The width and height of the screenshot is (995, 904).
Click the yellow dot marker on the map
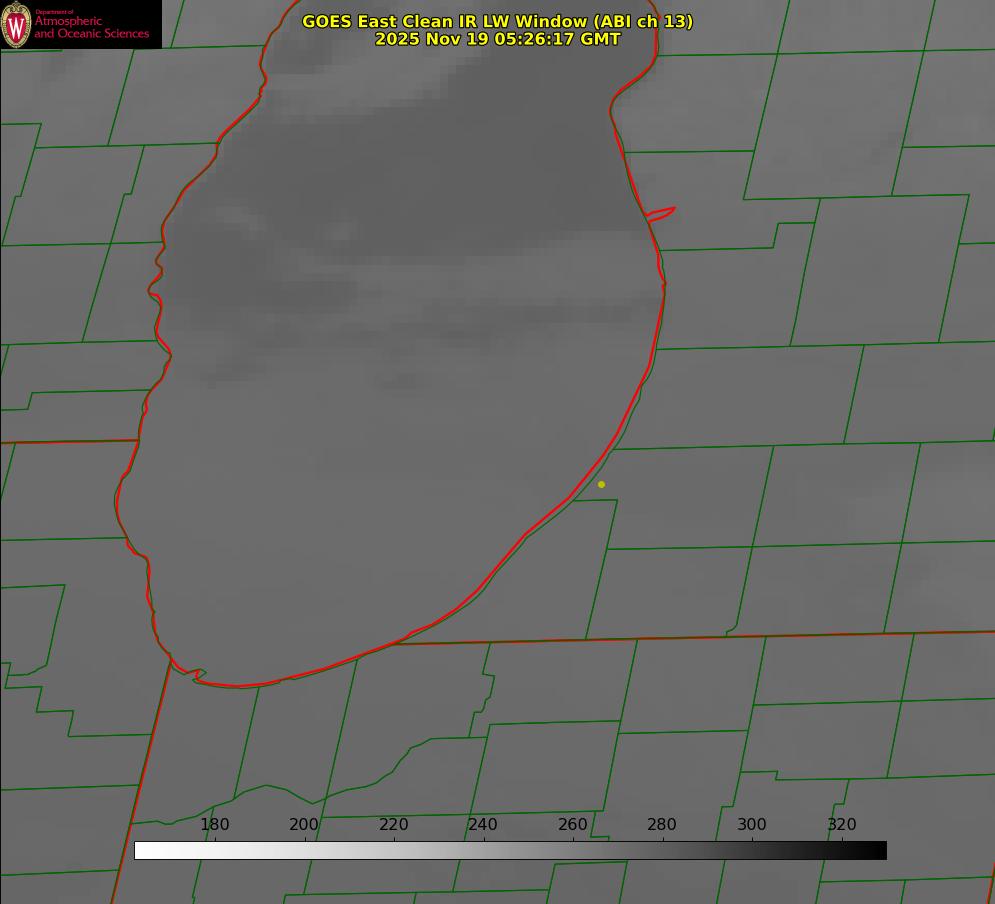[x=601, y=484]
